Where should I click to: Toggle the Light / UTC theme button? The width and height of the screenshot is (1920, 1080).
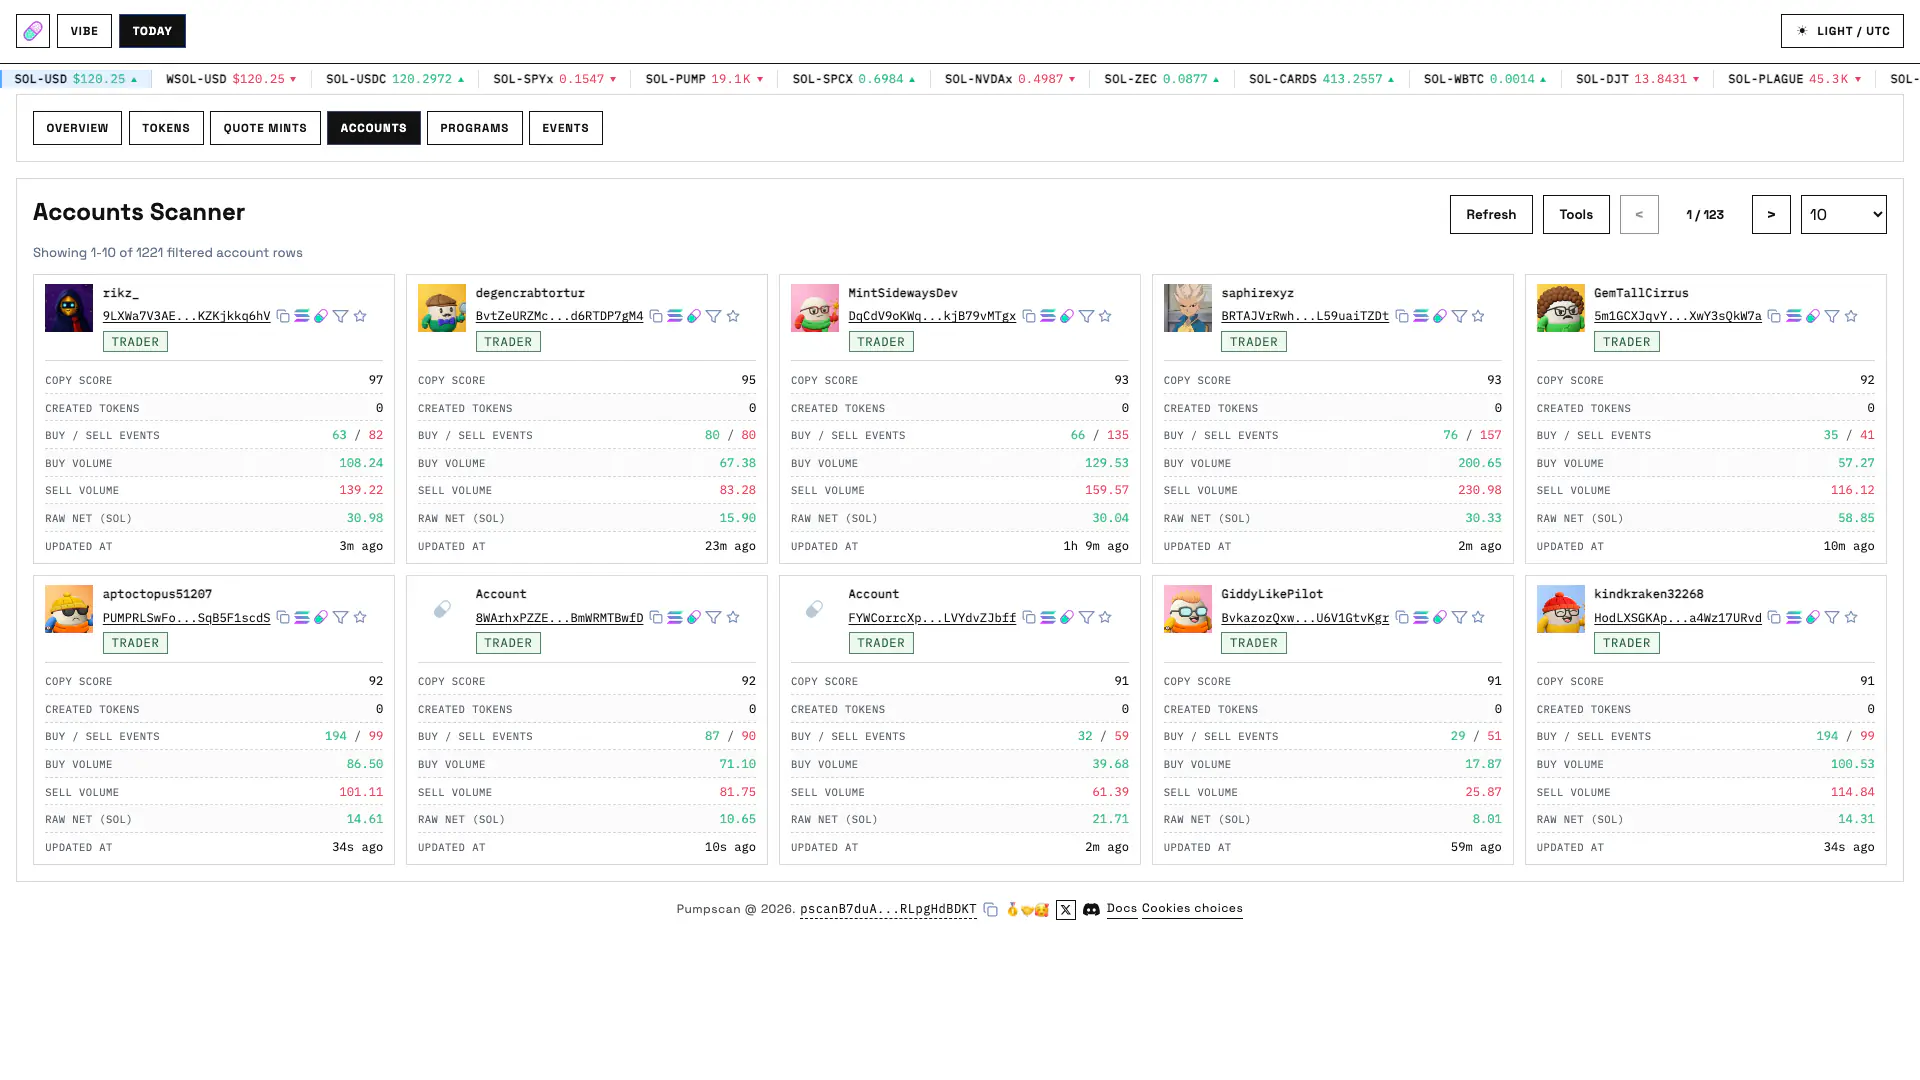[1842, 31]
